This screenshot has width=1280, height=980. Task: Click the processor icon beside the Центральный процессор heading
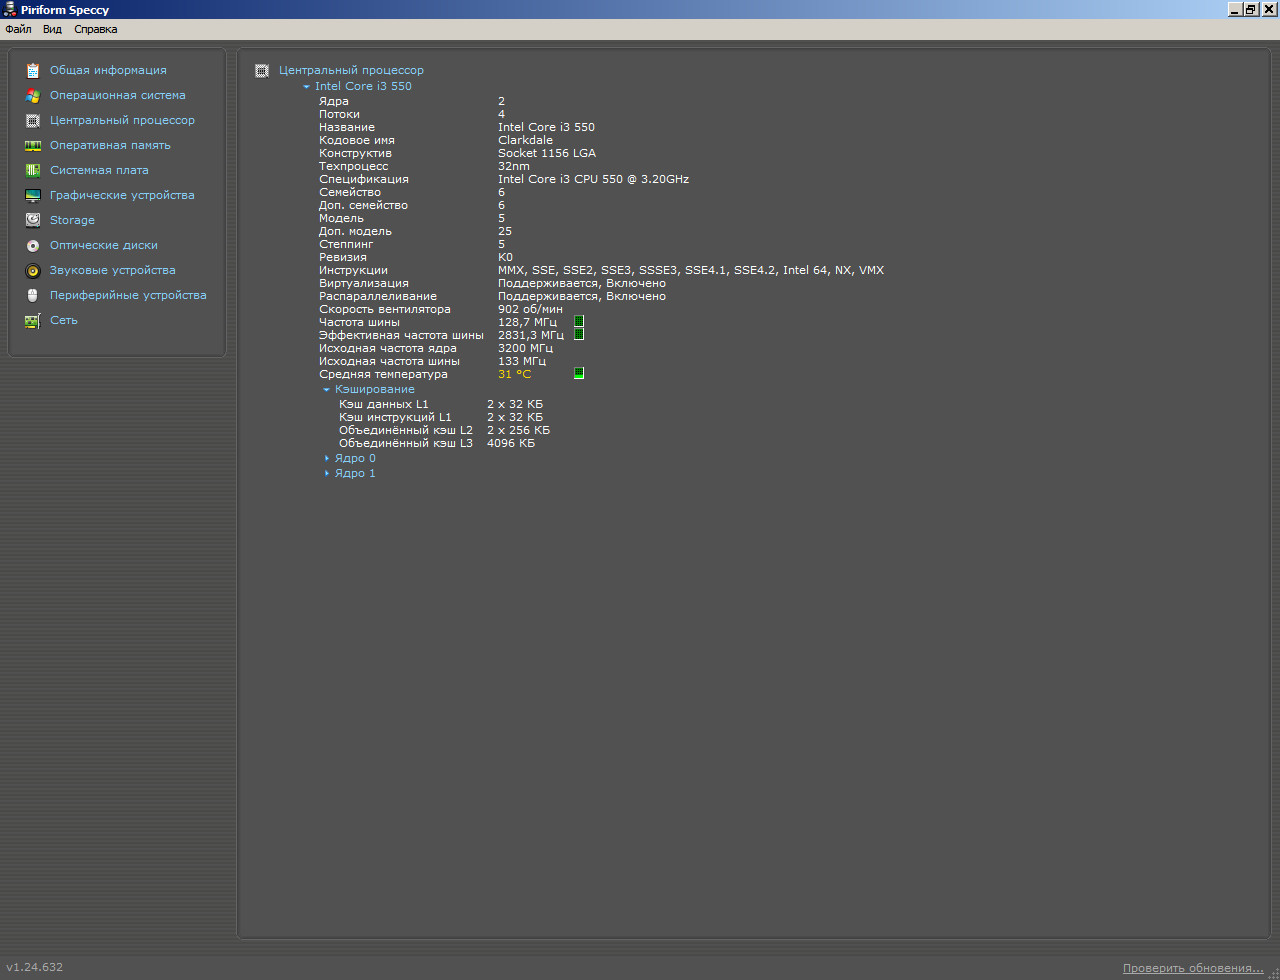click(262, 71)
